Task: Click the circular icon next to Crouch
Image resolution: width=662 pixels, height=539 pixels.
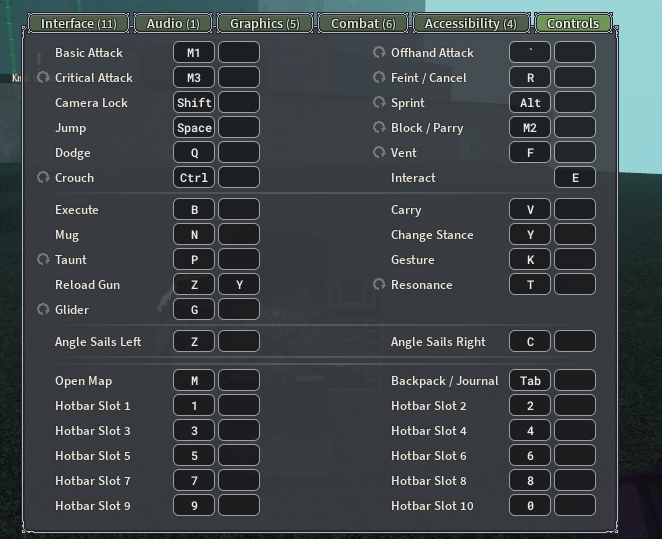Action: point(43,178)
